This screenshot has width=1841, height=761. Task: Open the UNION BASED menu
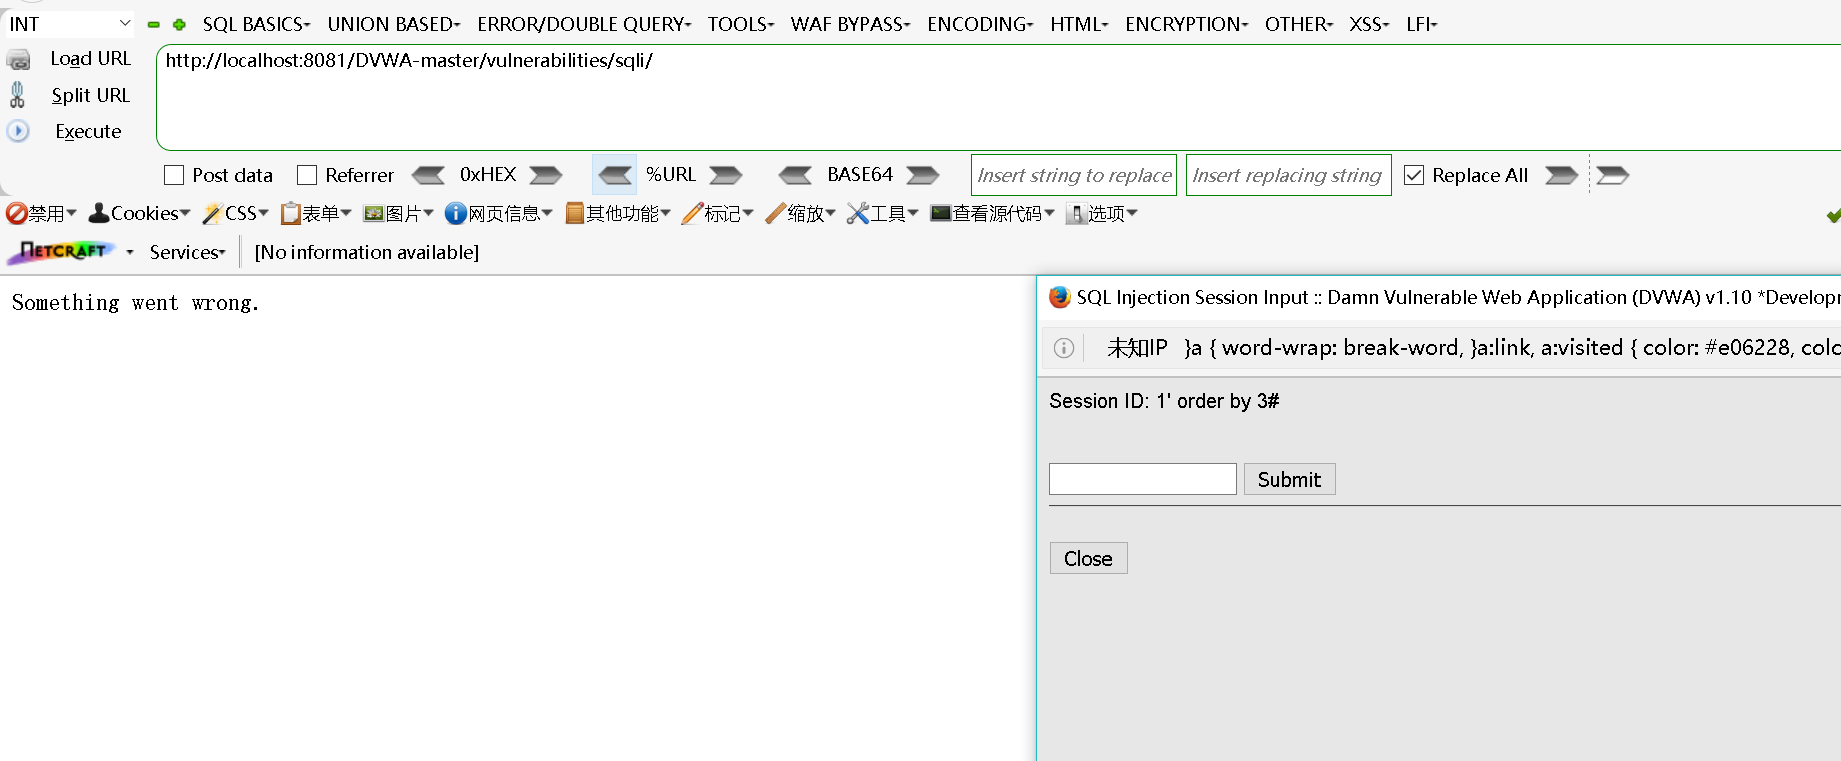point(394,24)
